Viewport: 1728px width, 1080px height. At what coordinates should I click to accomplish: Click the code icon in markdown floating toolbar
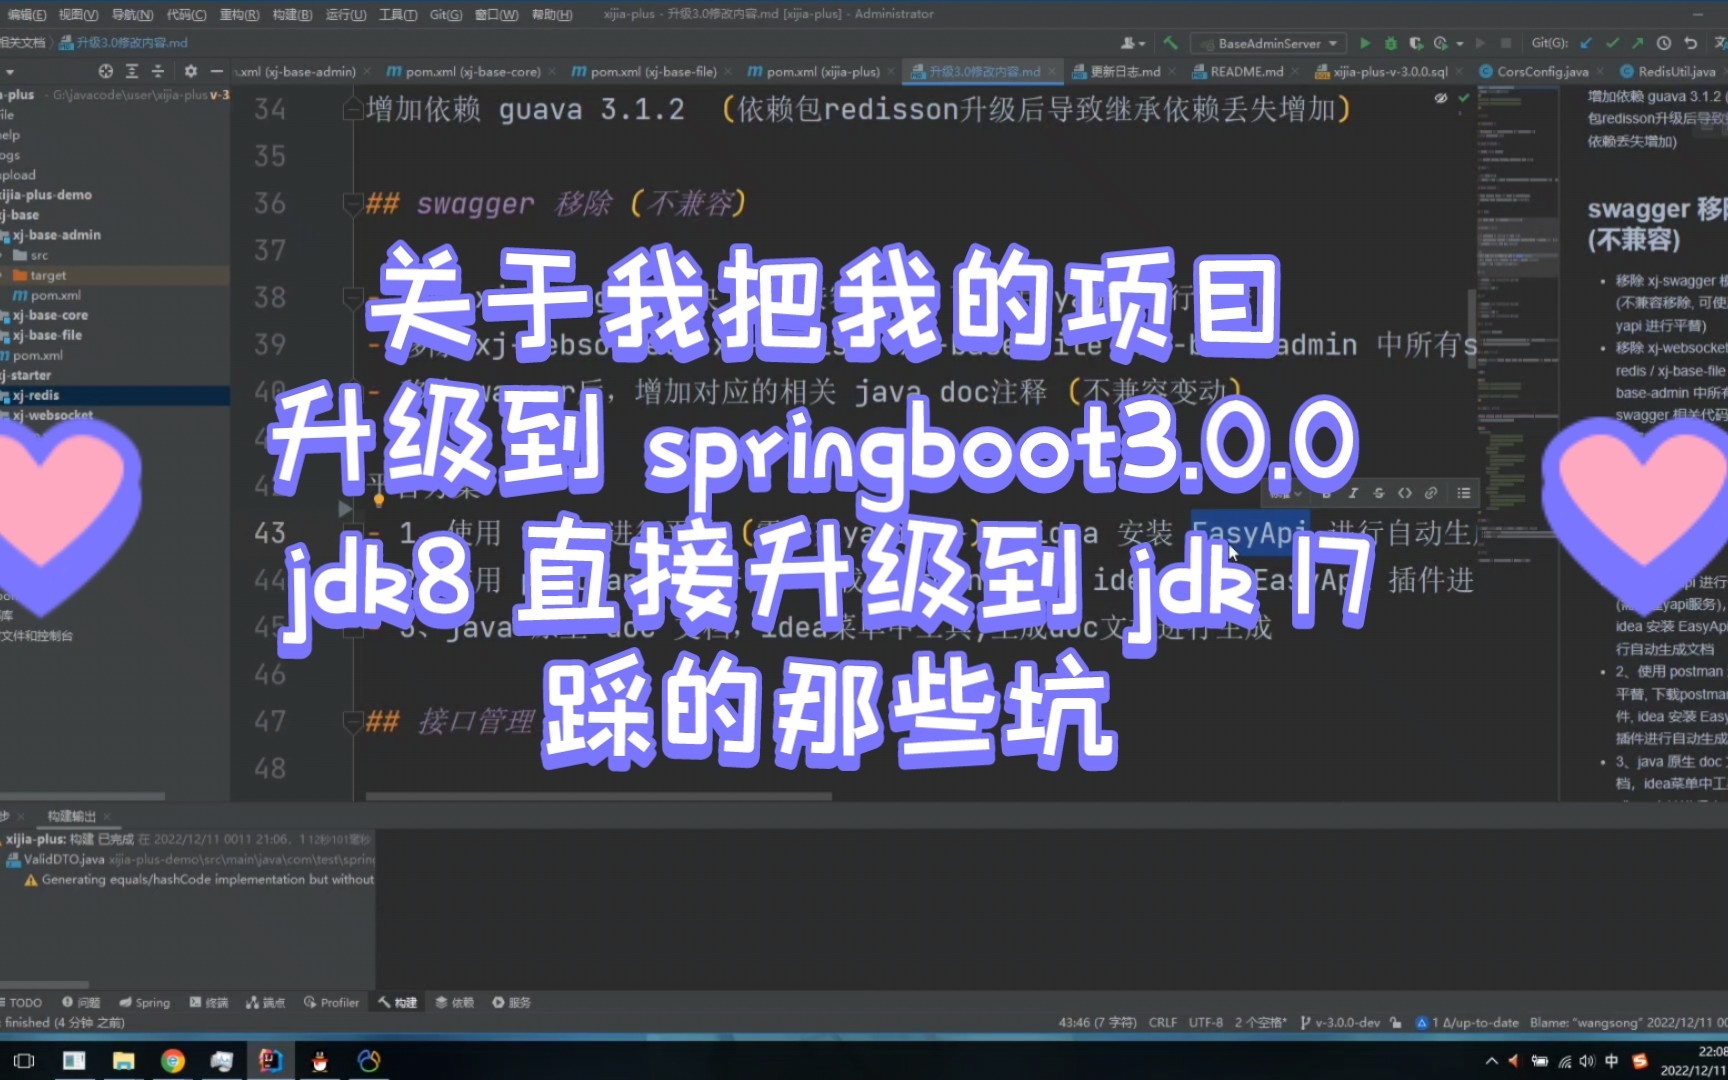click(x=1405, y=492)
